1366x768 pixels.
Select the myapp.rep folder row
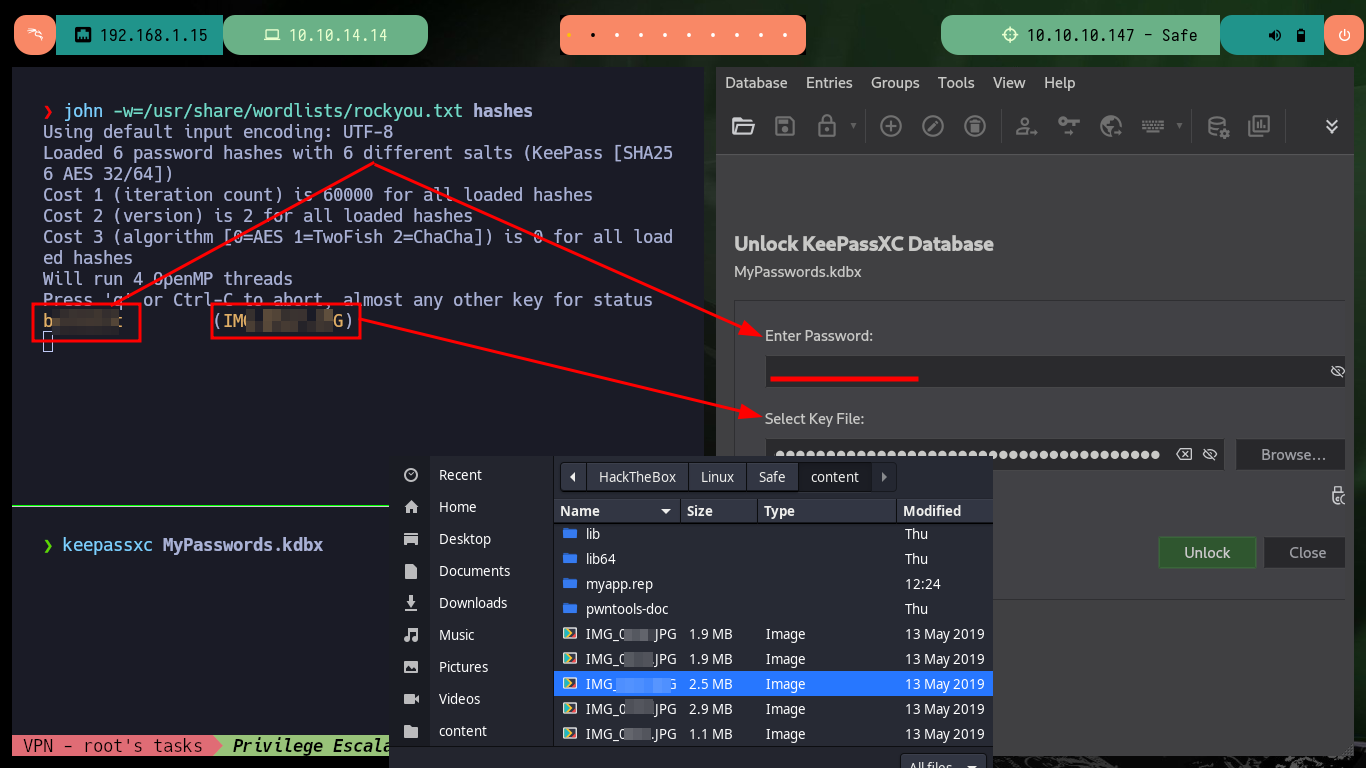click(x=773, y=584)
